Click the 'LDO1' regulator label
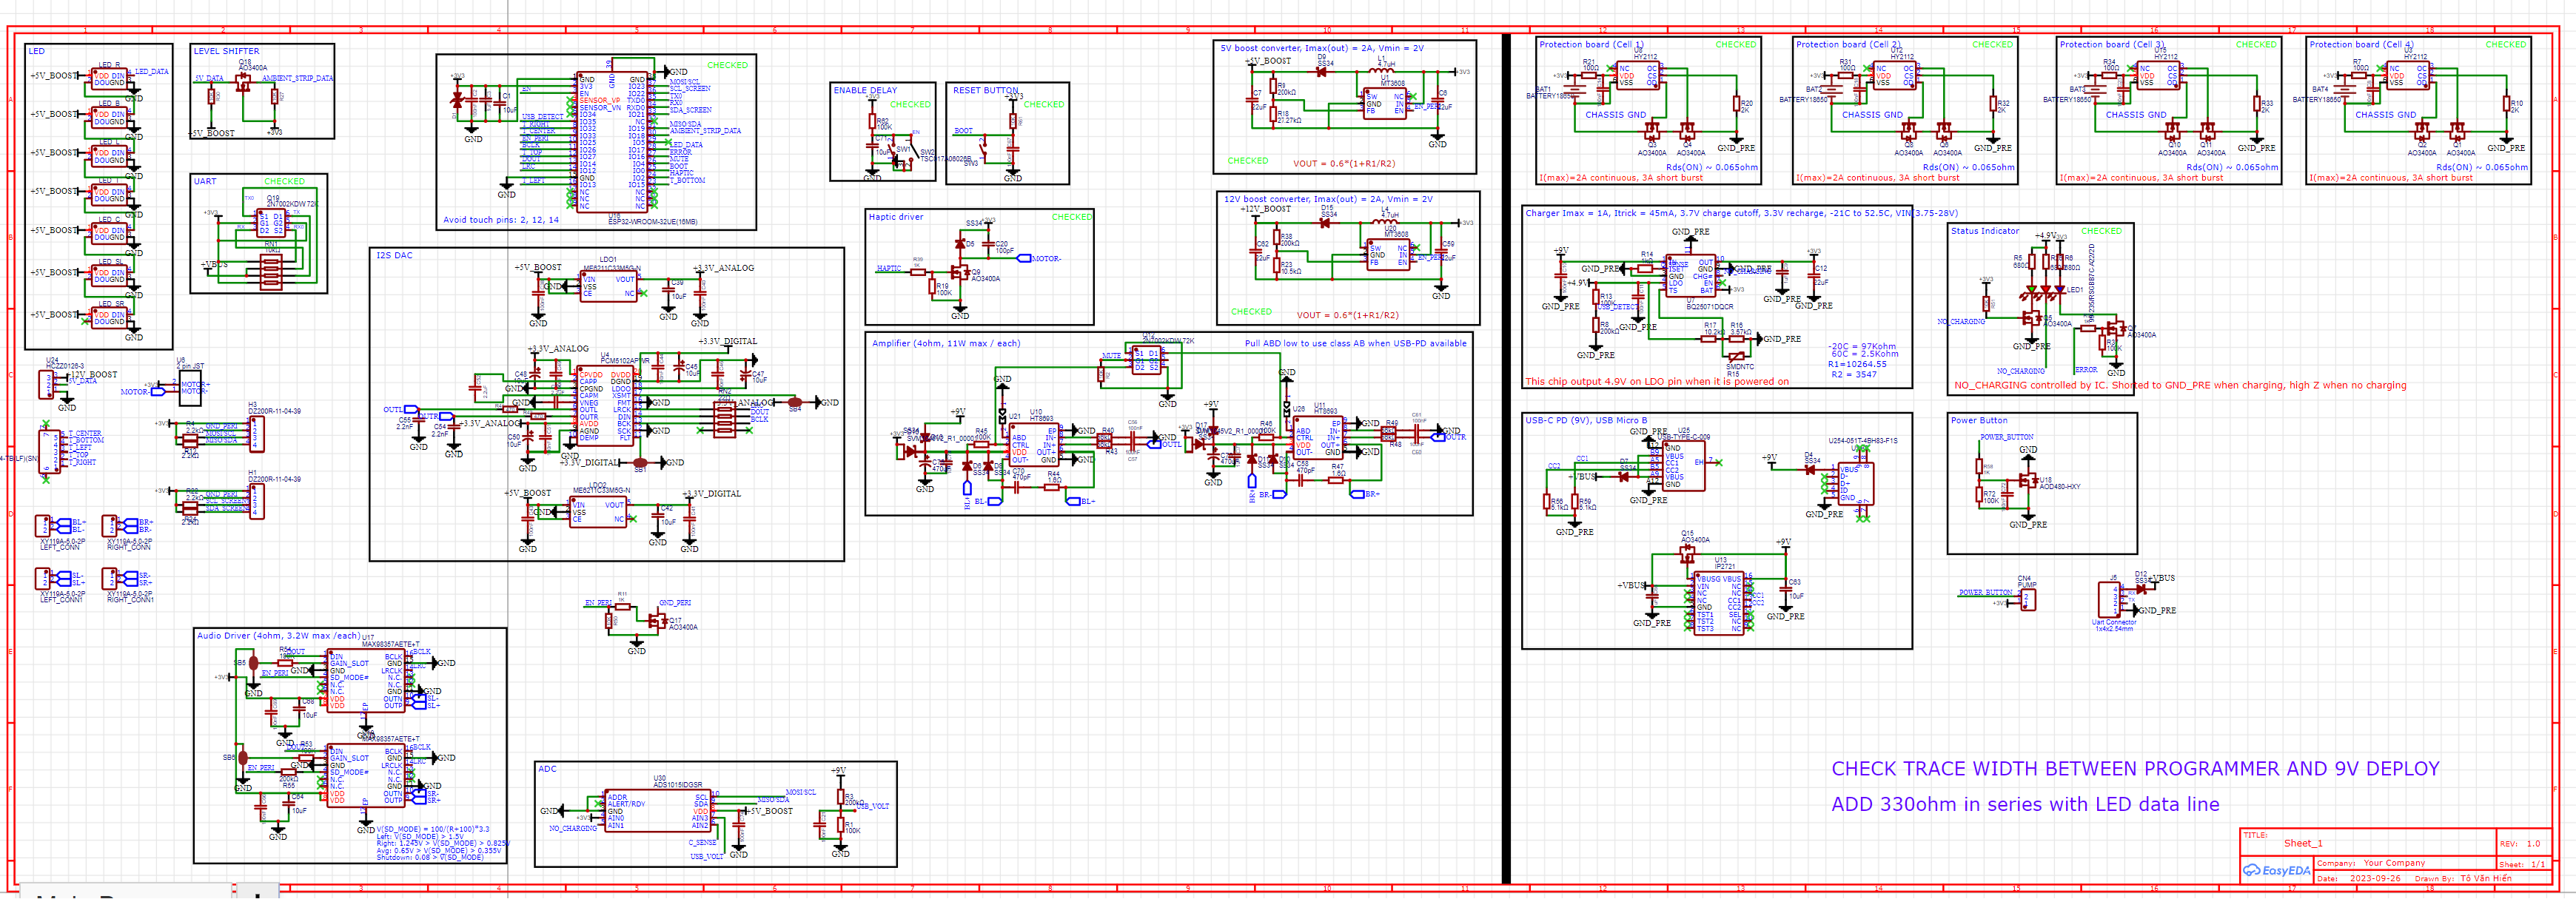This screenshot has width=2576, height=899. (x=608, y=260)
